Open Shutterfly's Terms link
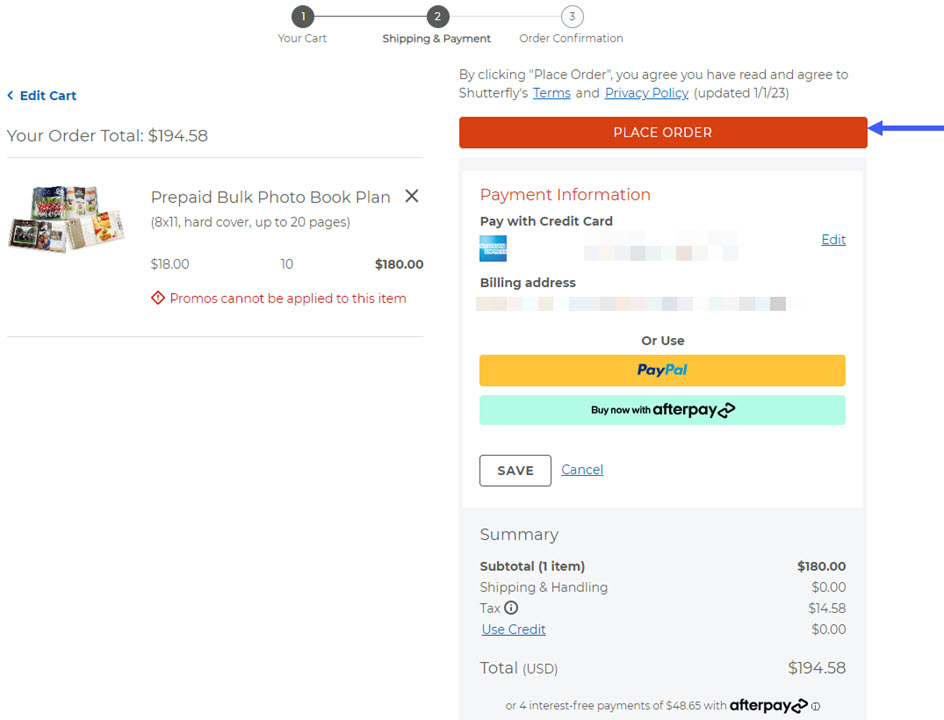The image size is (944, 720). [x=551, y=93]
